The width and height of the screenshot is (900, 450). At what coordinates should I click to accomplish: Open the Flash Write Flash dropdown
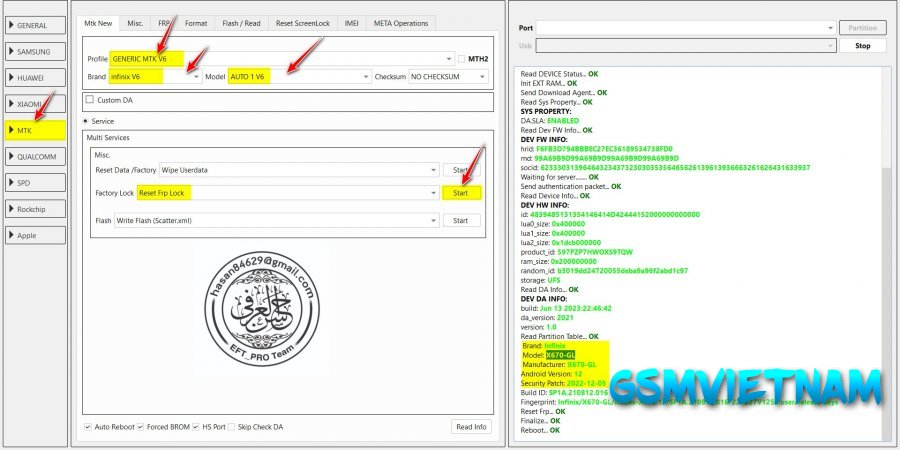click(277, 220)
